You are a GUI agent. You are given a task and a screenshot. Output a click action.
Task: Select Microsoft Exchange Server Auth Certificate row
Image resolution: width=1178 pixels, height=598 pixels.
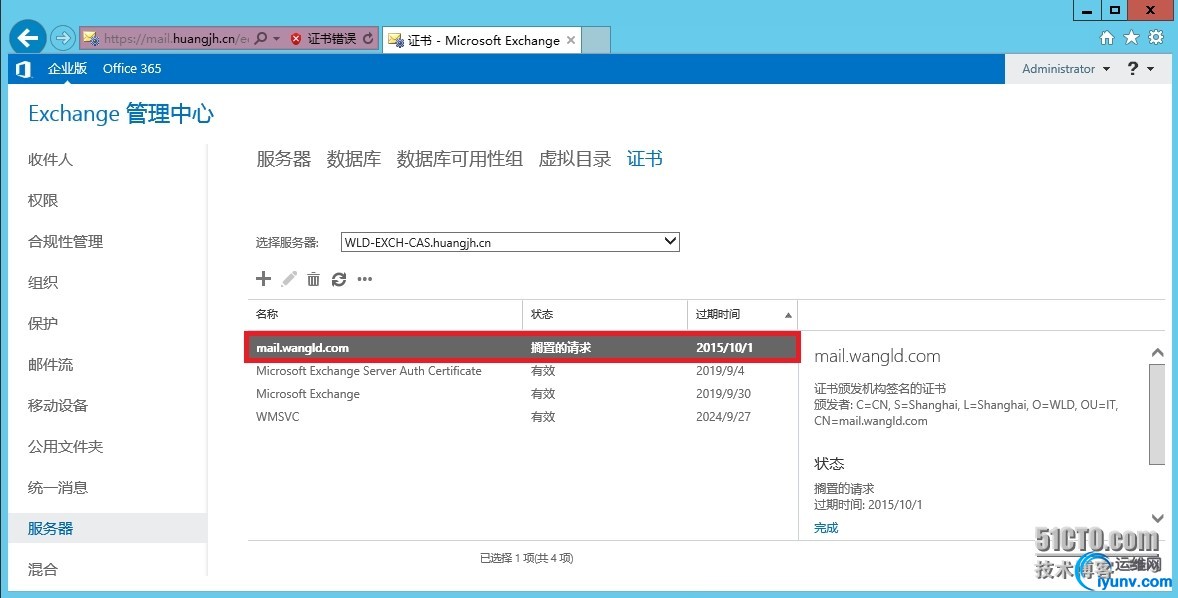[522, 370]
